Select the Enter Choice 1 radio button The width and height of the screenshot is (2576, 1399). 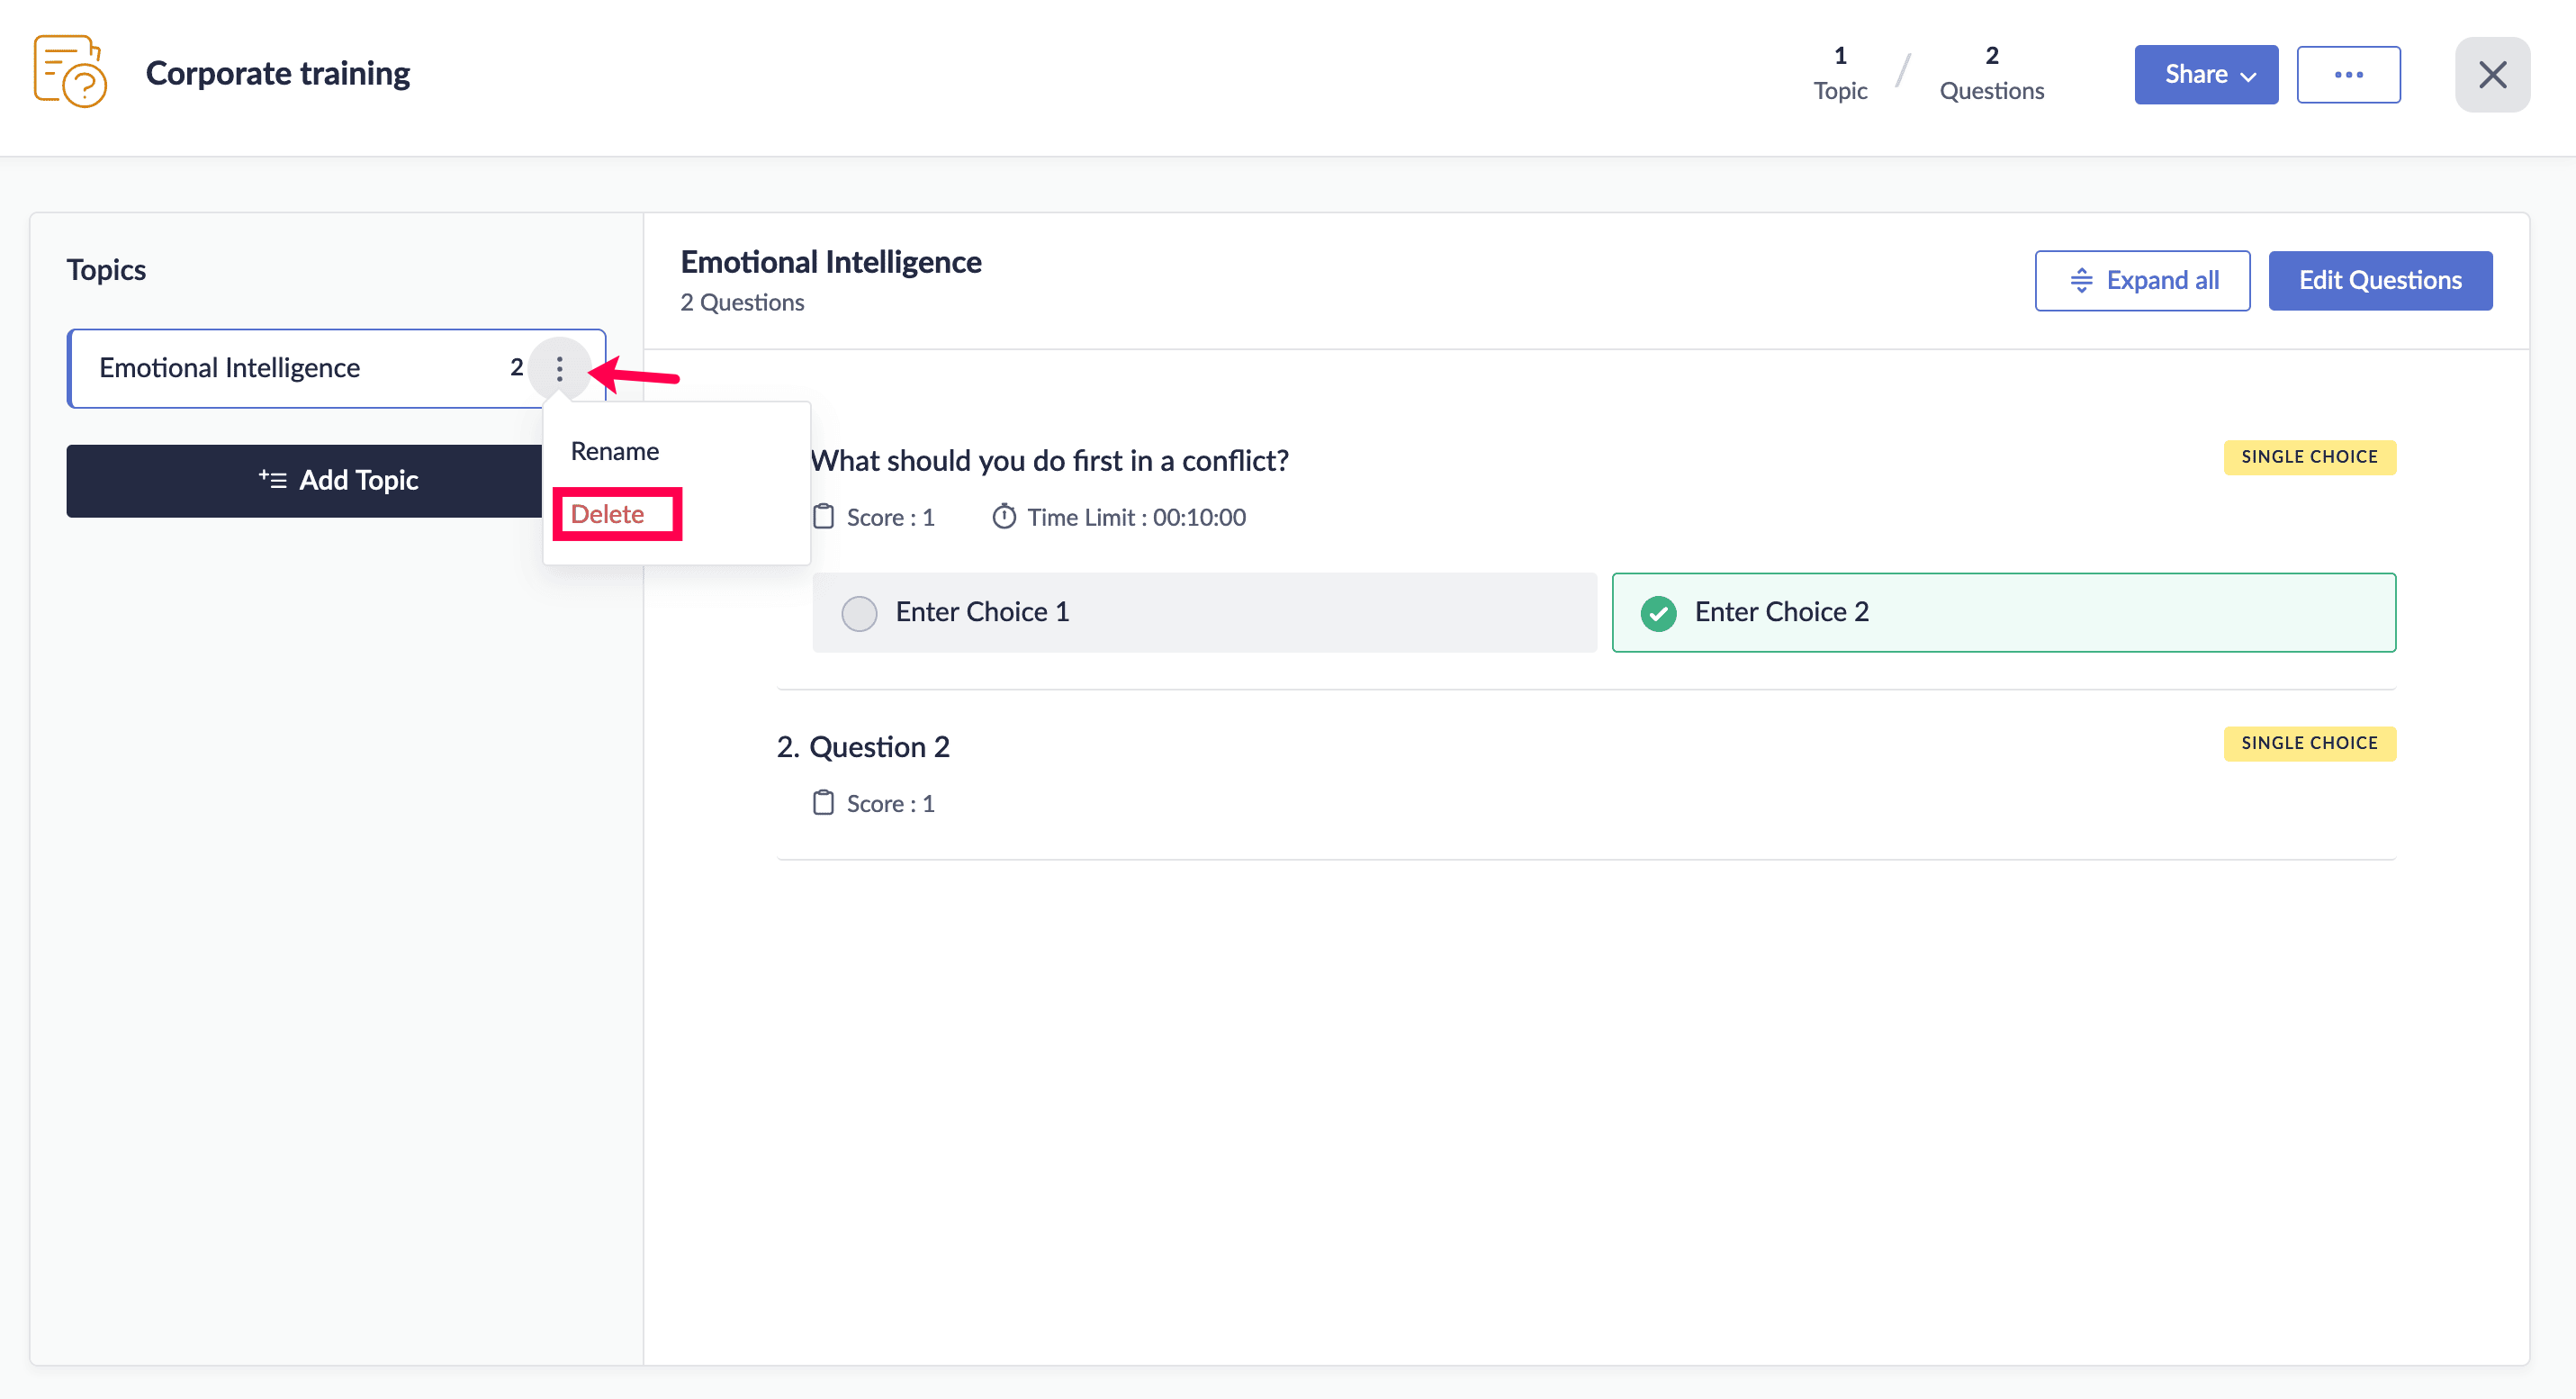click(x=859, y=612)
